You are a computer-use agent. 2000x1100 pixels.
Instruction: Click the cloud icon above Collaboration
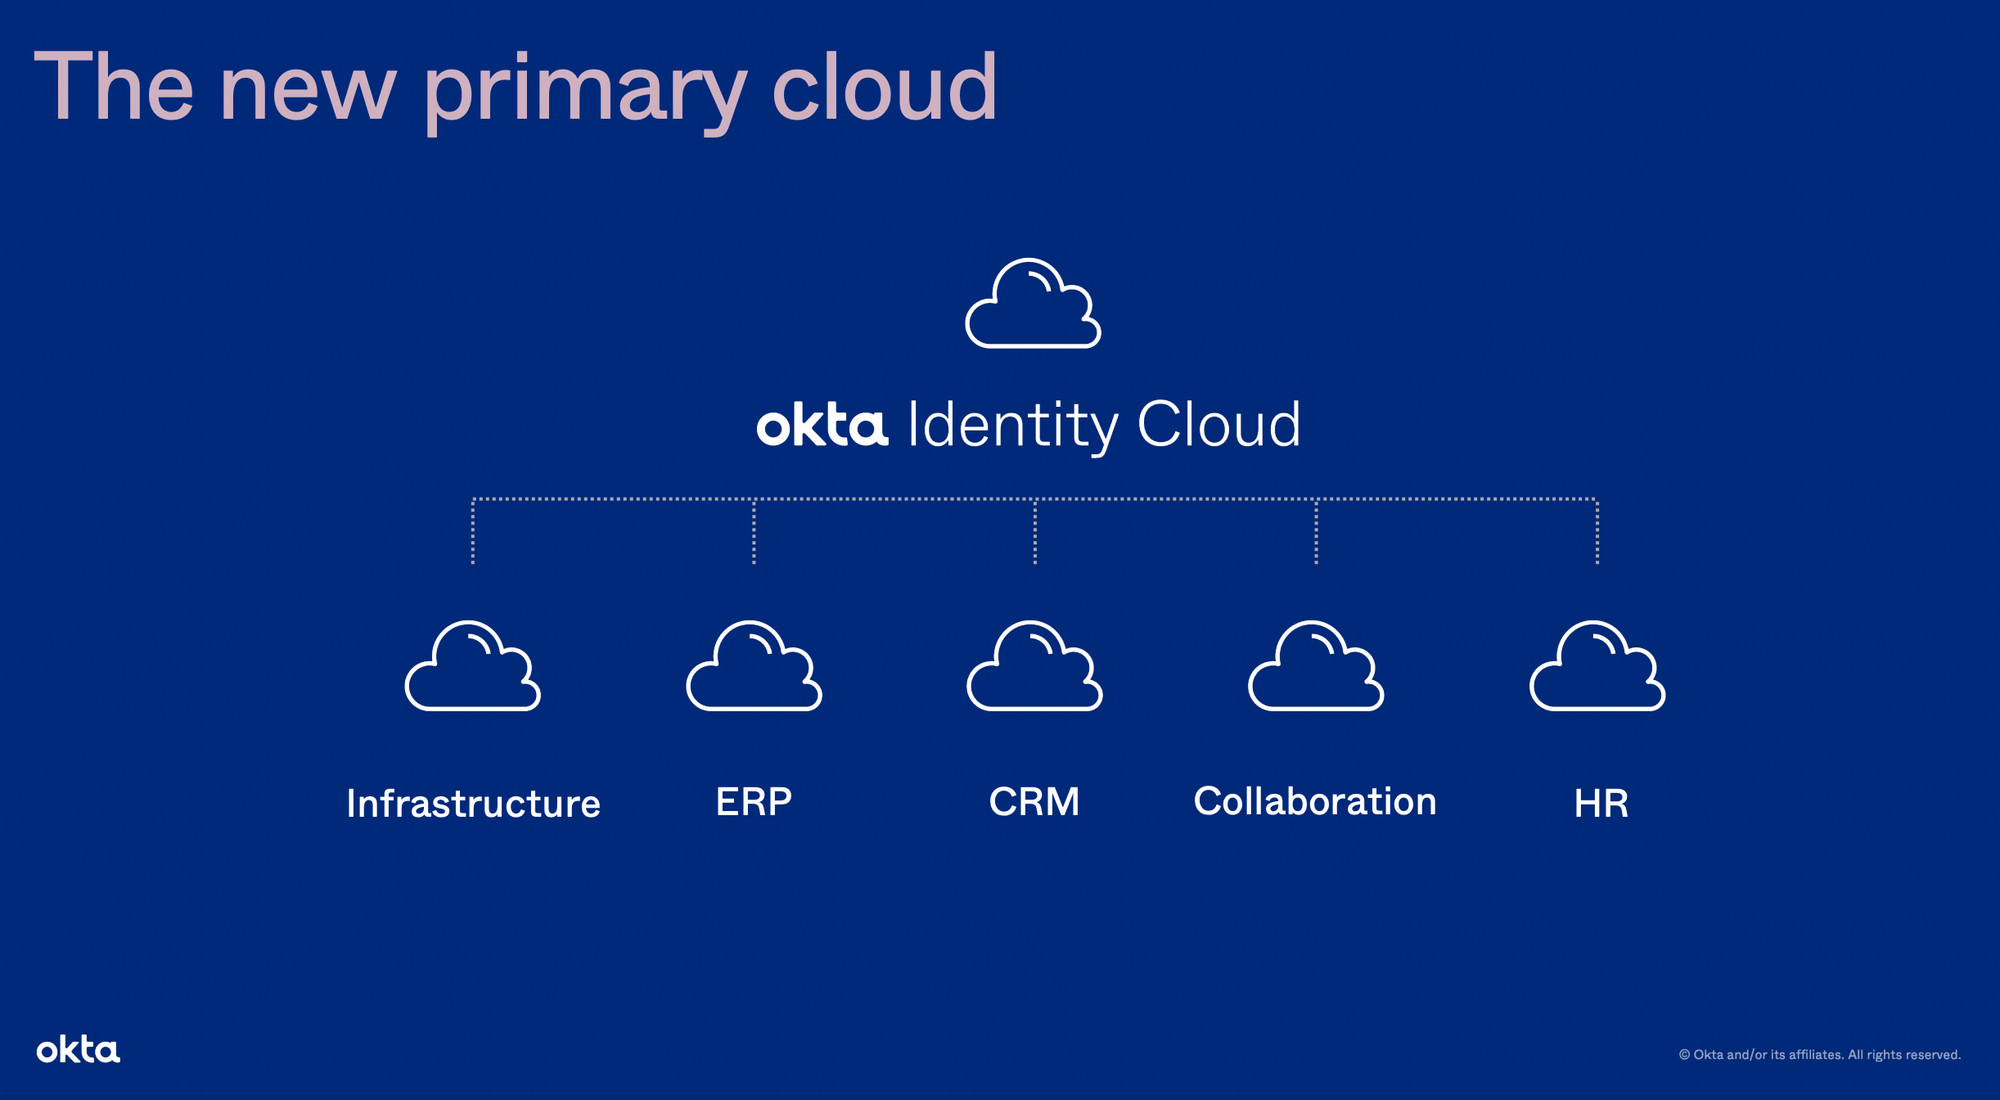click(1315, 667)
